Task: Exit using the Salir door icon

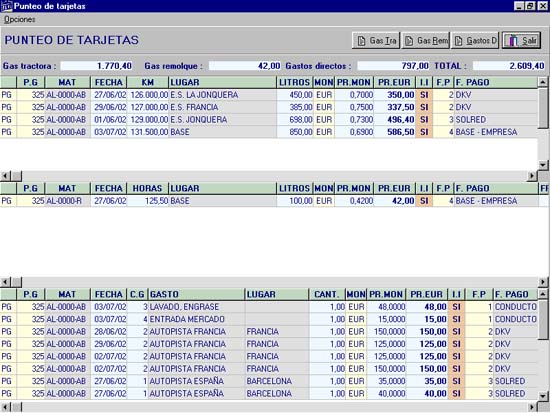Action: tap(521, 41)
